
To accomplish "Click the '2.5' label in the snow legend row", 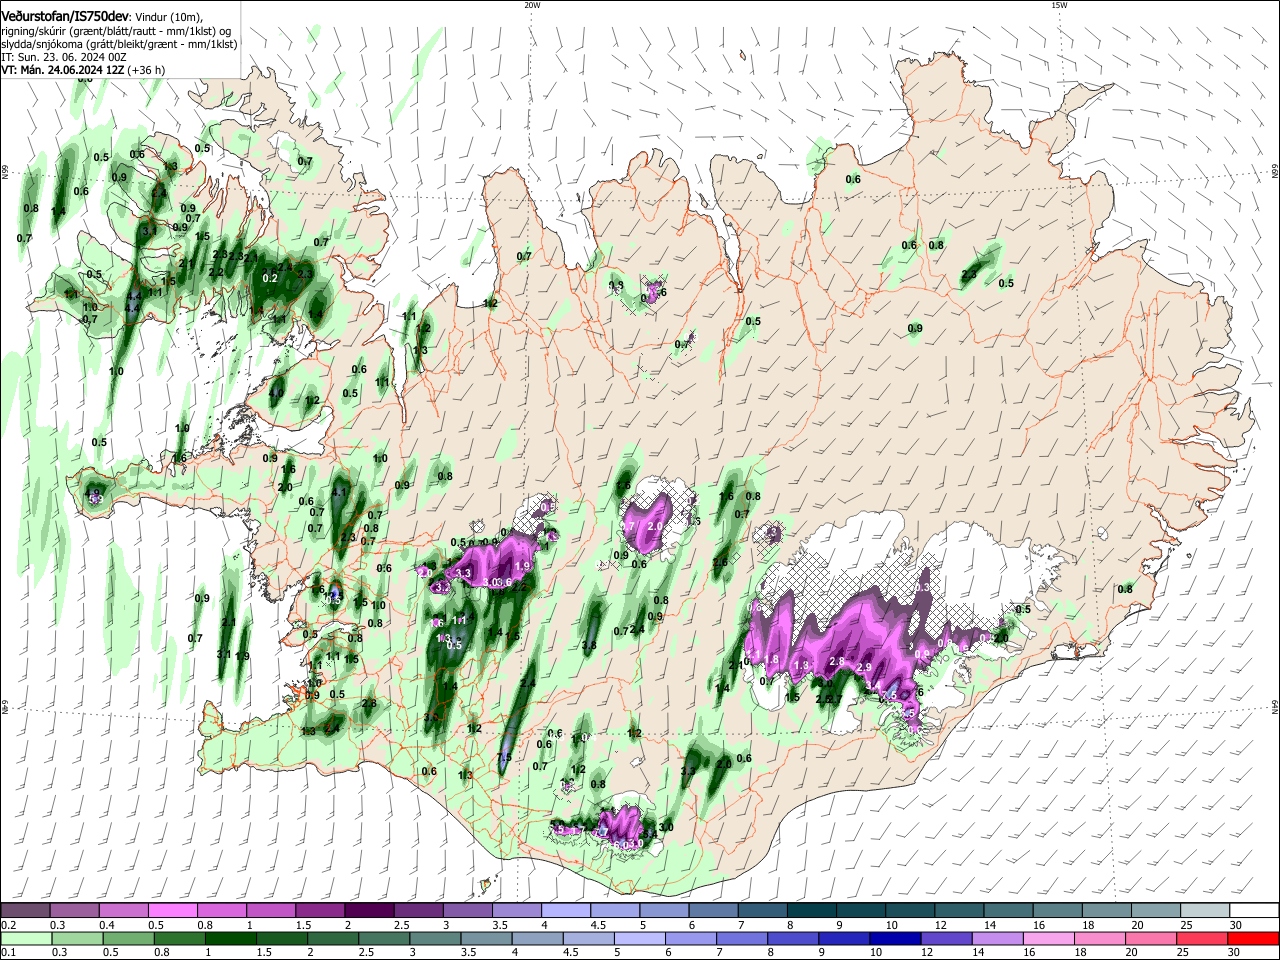I will 402,925.
